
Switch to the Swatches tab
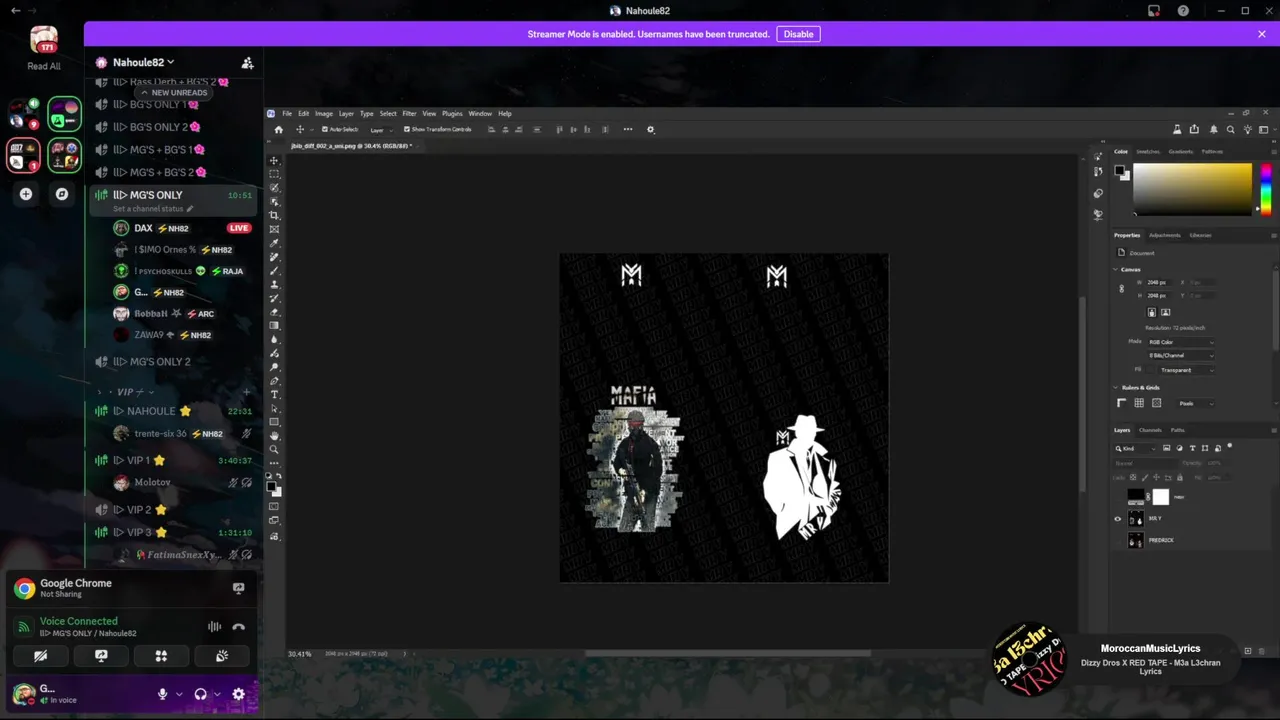1148,152
